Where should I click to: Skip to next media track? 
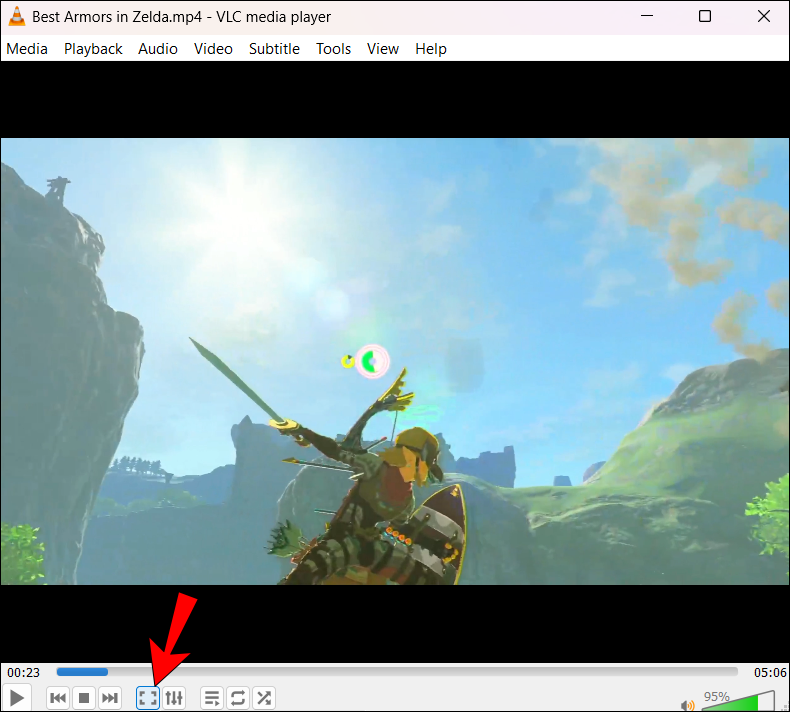(111, 698)
